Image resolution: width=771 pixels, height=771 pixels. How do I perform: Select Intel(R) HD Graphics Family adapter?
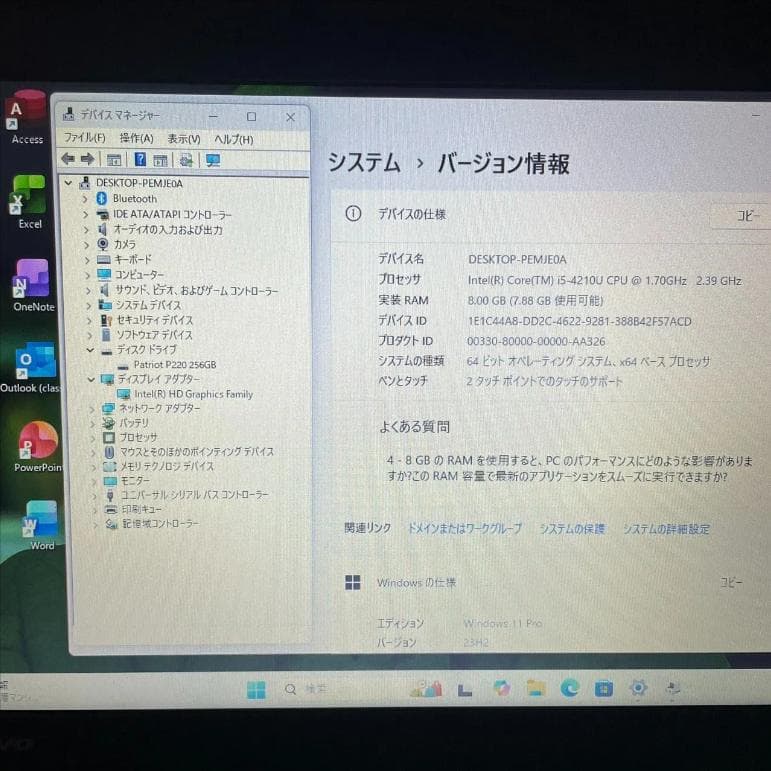coord(194,394)
